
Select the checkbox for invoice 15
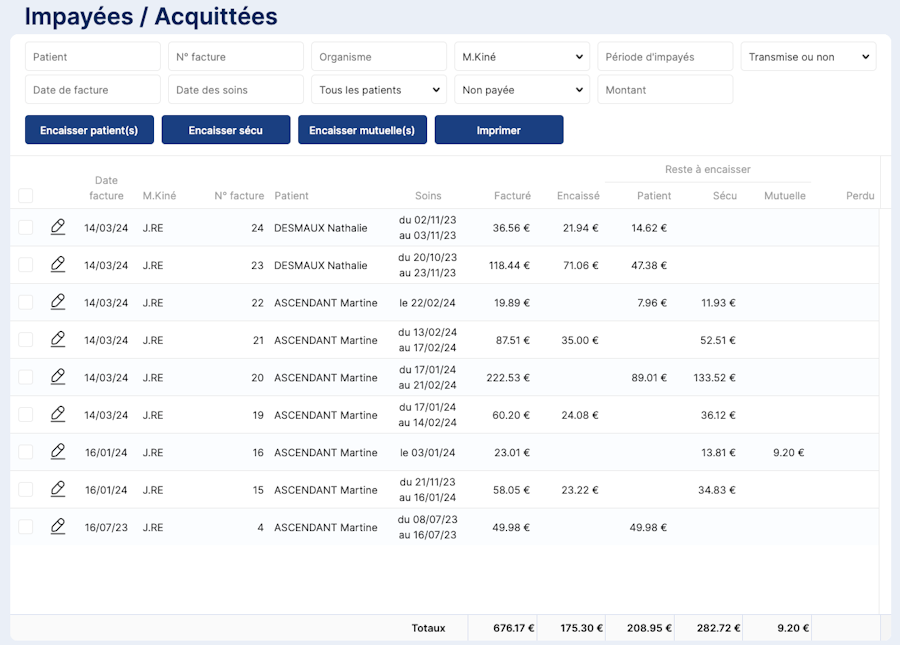[x=26, y=490]
